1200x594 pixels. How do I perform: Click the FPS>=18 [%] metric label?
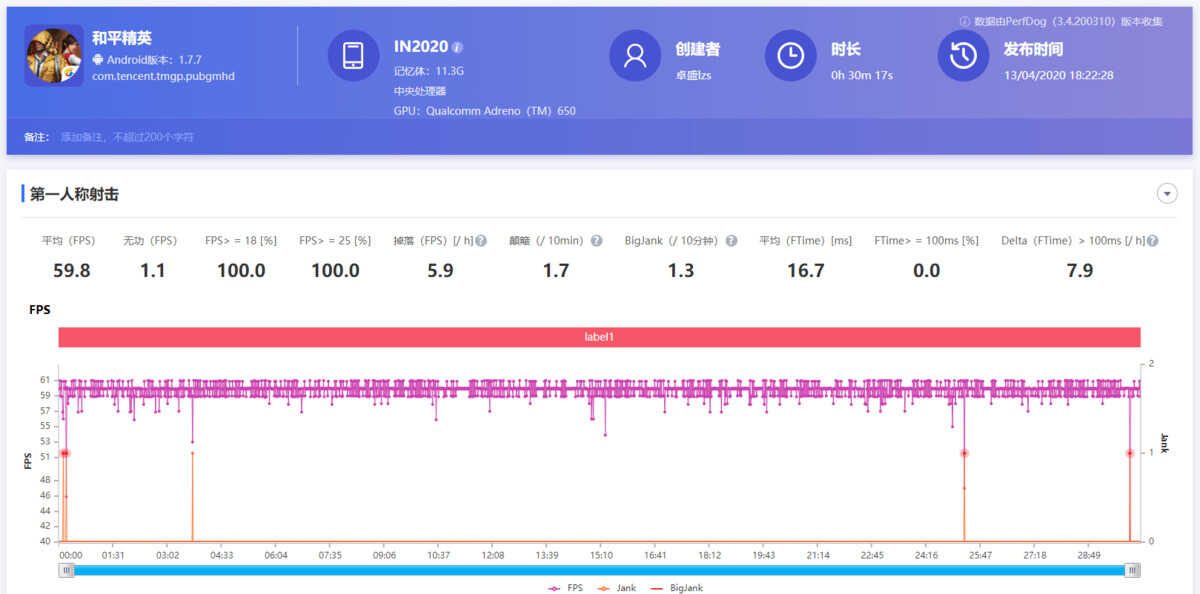(241, 241)
